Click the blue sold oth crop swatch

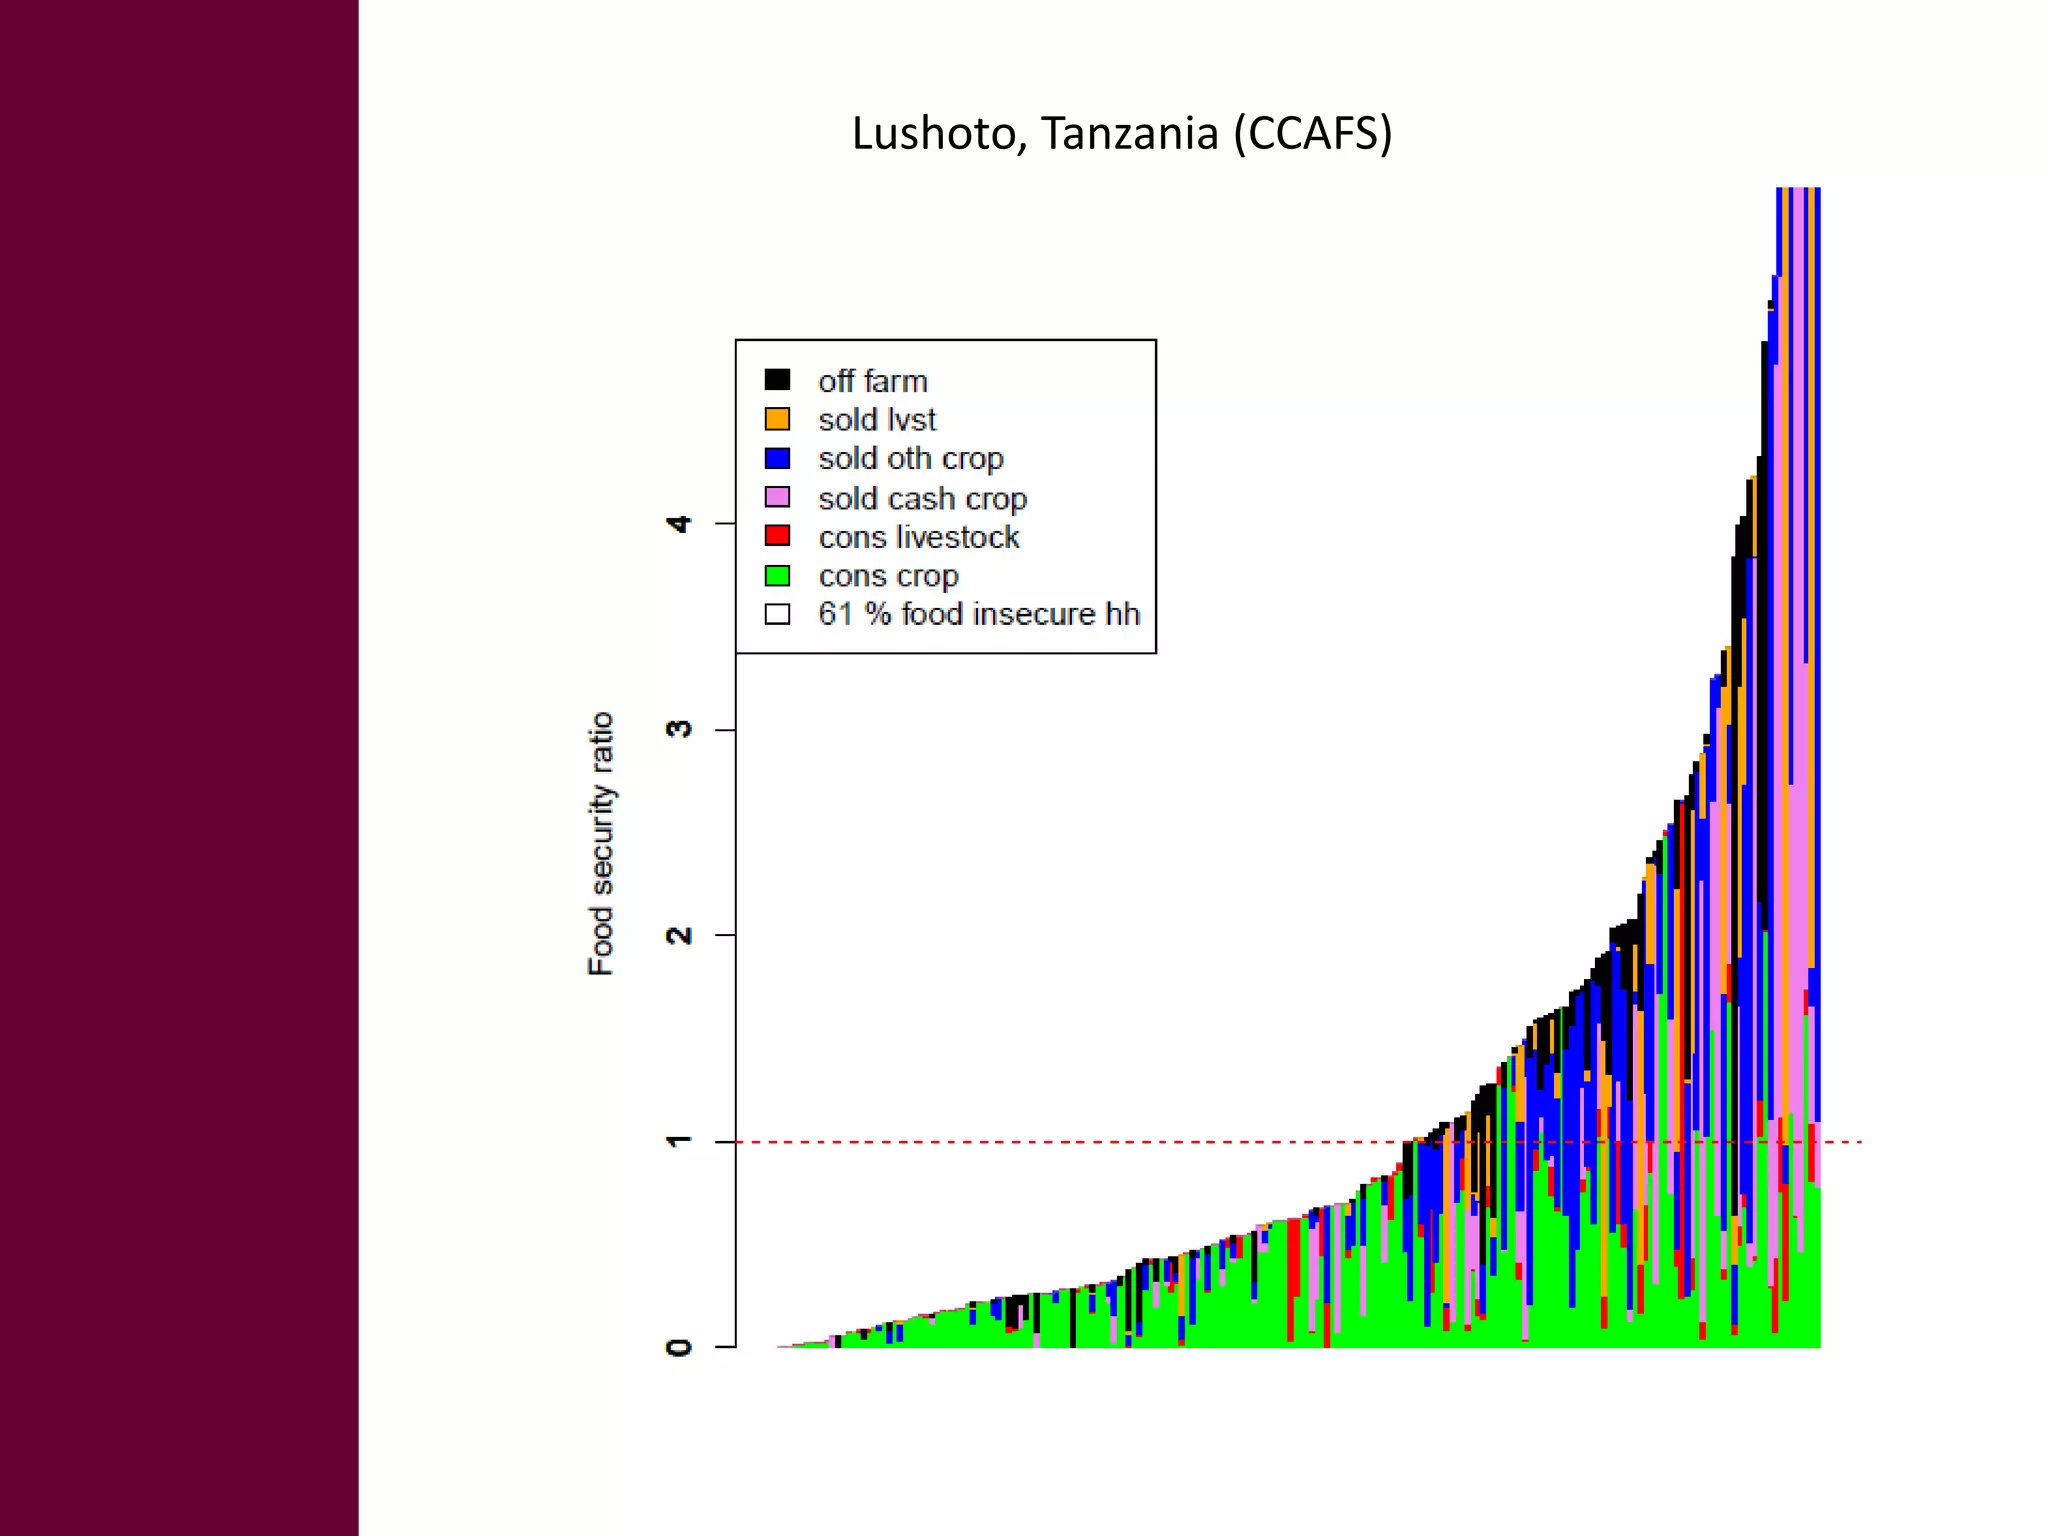777,458
